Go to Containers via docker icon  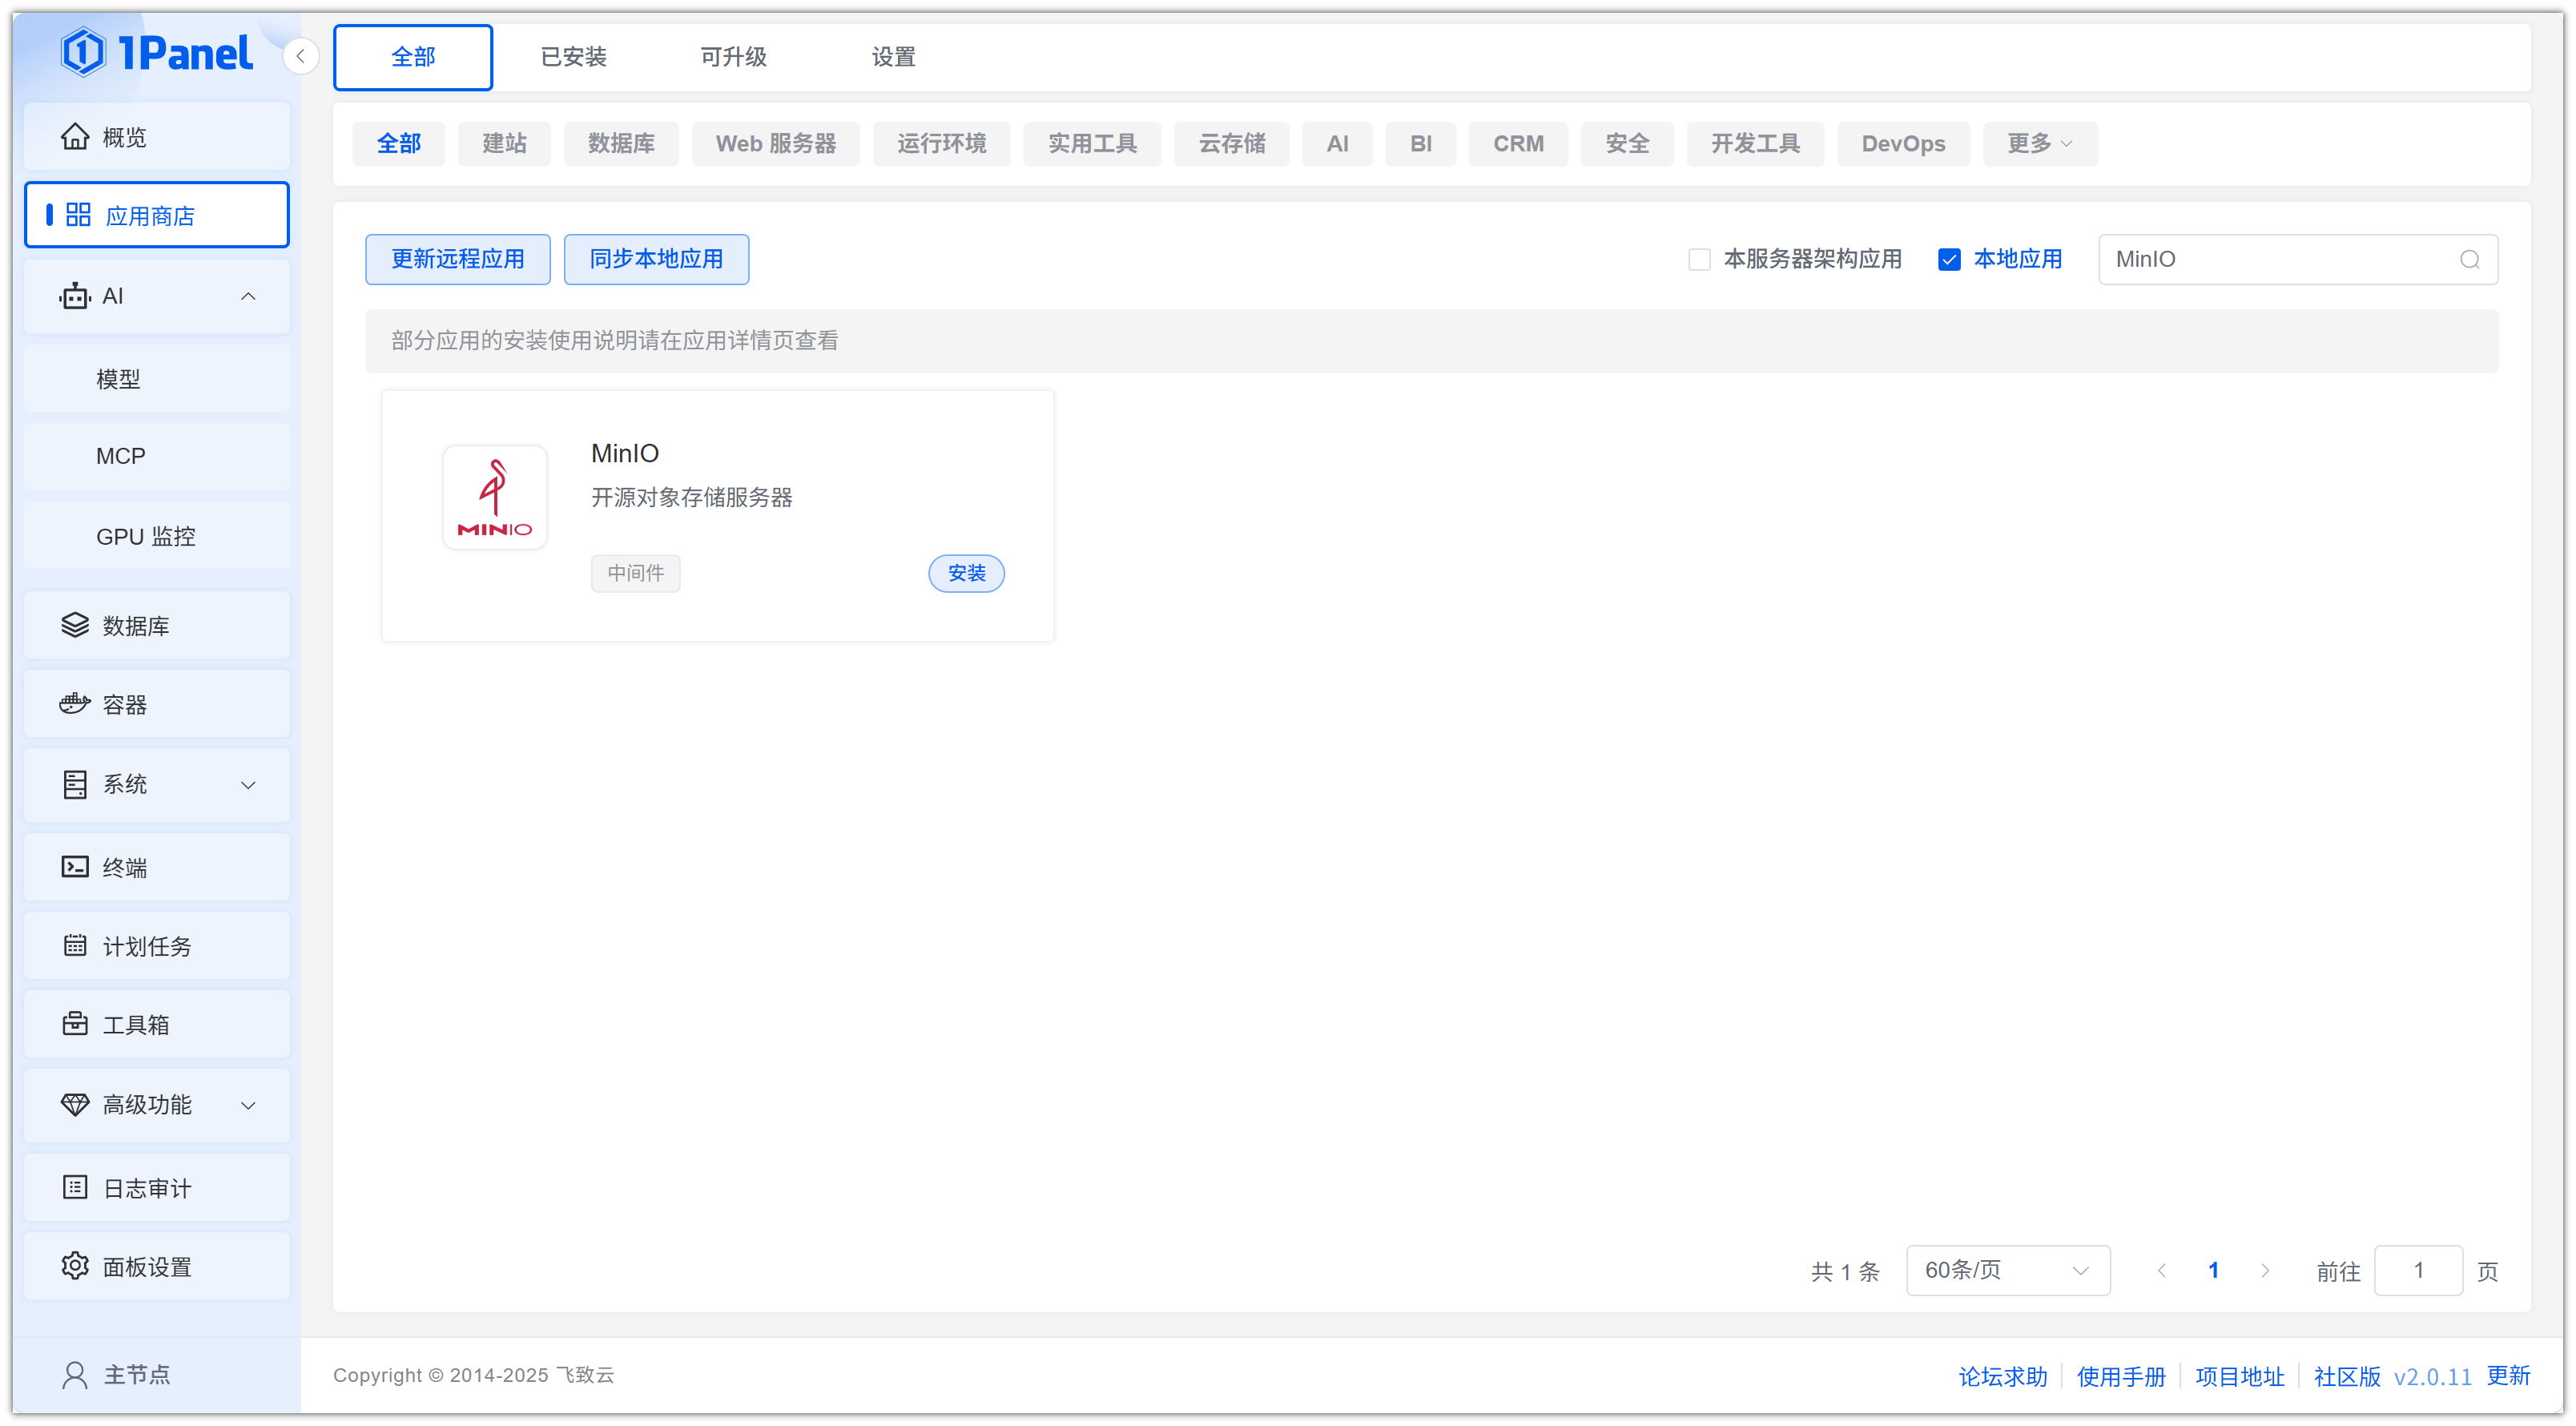74,704
